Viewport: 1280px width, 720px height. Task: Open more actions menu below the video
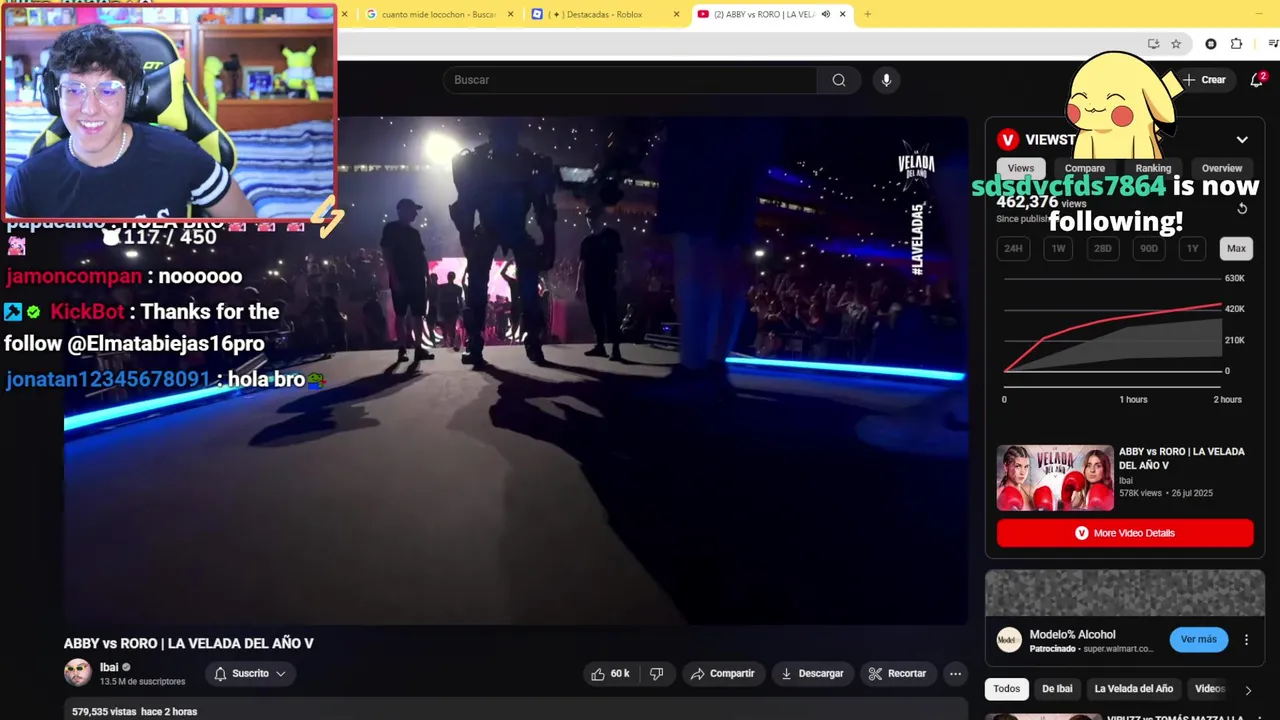point(955,674)
